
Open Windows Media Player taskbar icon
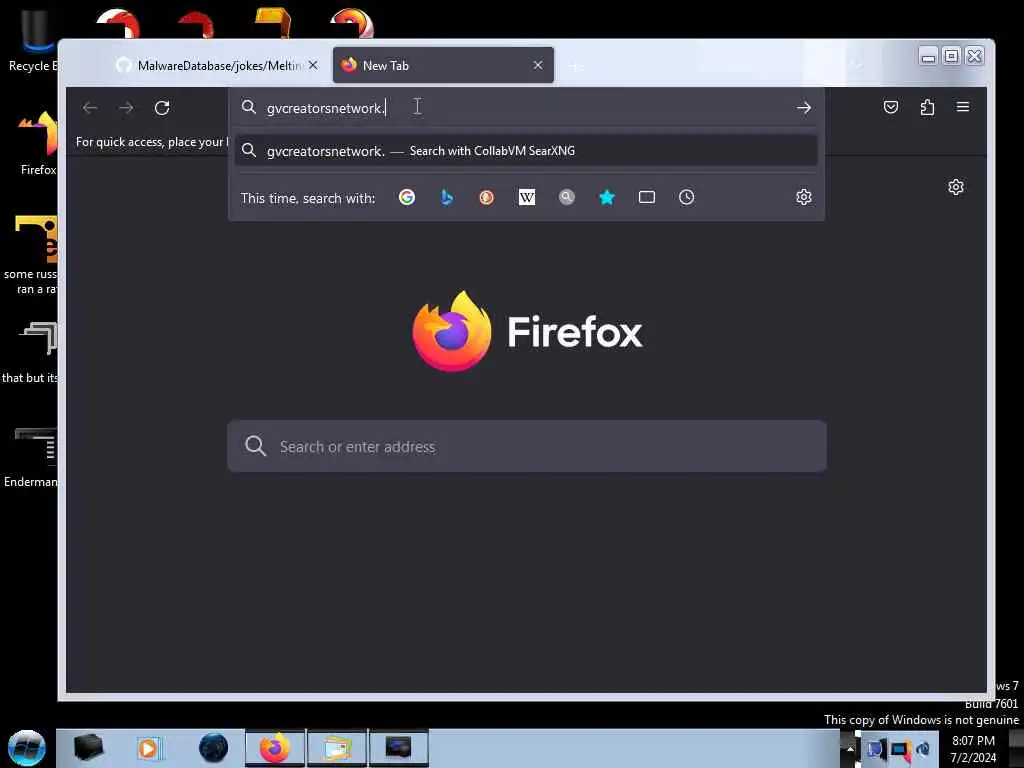coord(148,748)
